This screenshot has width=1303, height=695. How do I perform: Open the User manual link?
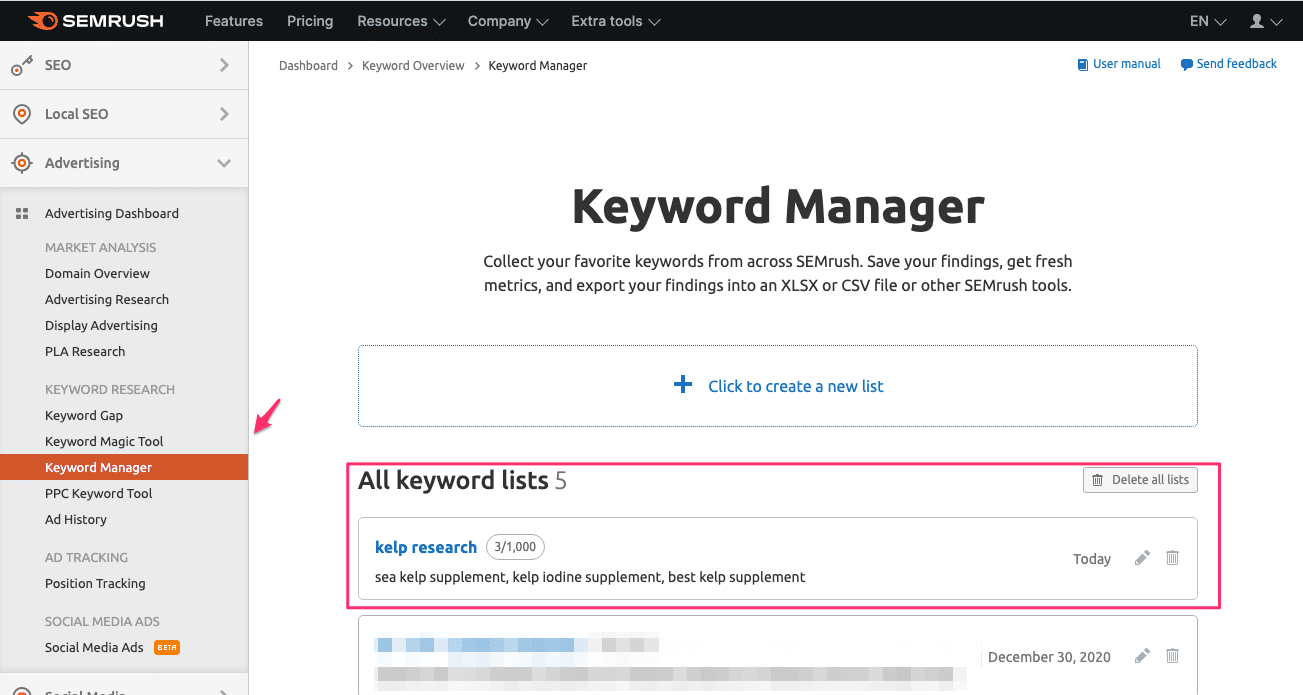(1127, 64)
